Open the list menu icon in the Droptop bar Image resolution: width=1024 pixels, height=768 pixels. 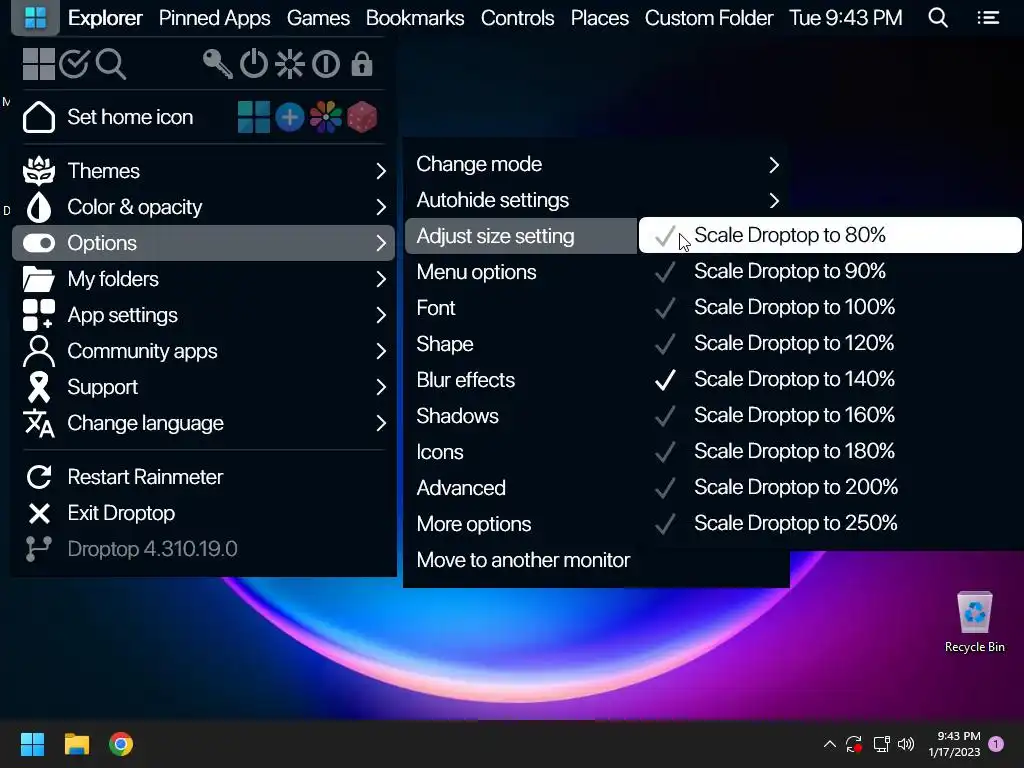coord(988,18)
